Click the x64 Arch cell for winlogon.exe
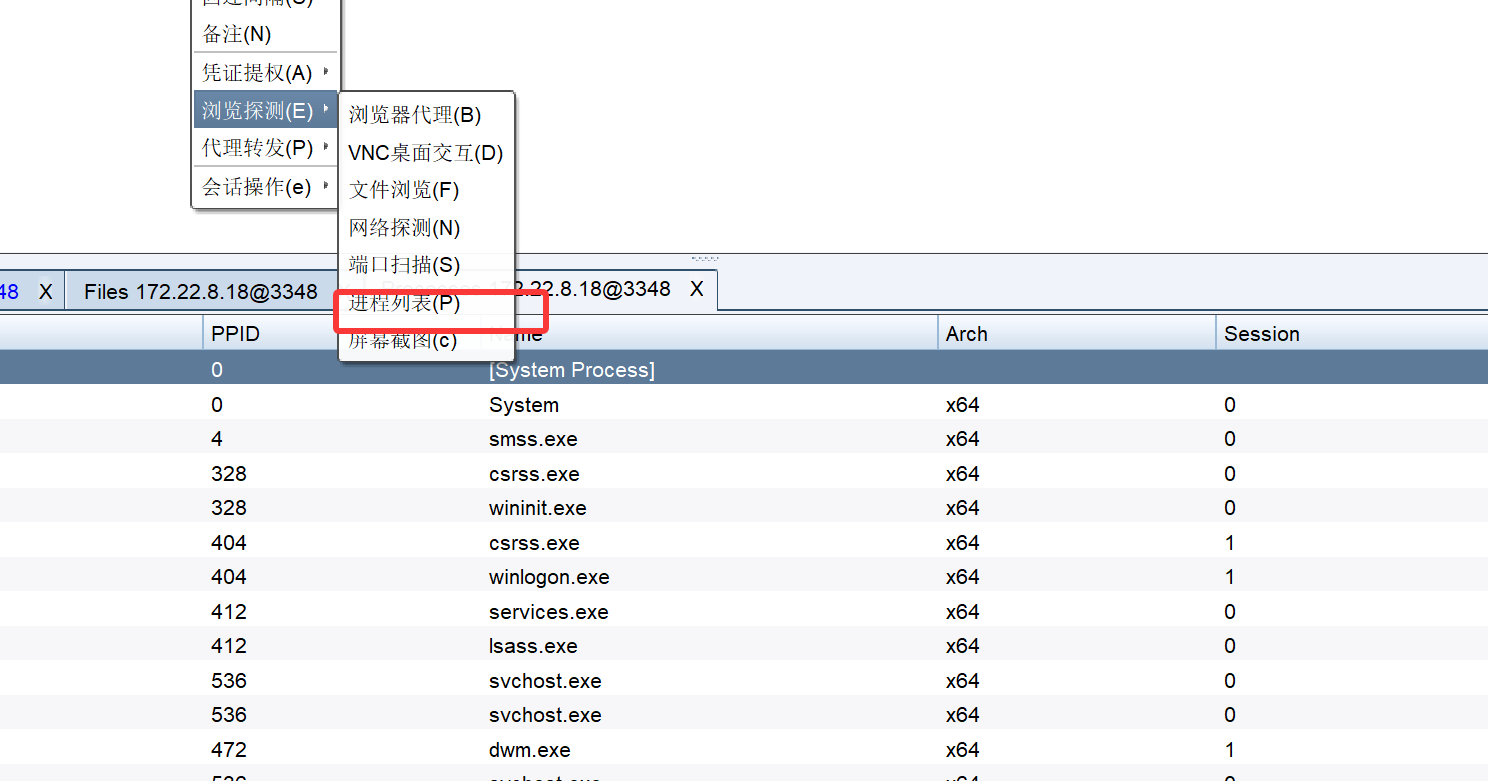 [963, 577]
